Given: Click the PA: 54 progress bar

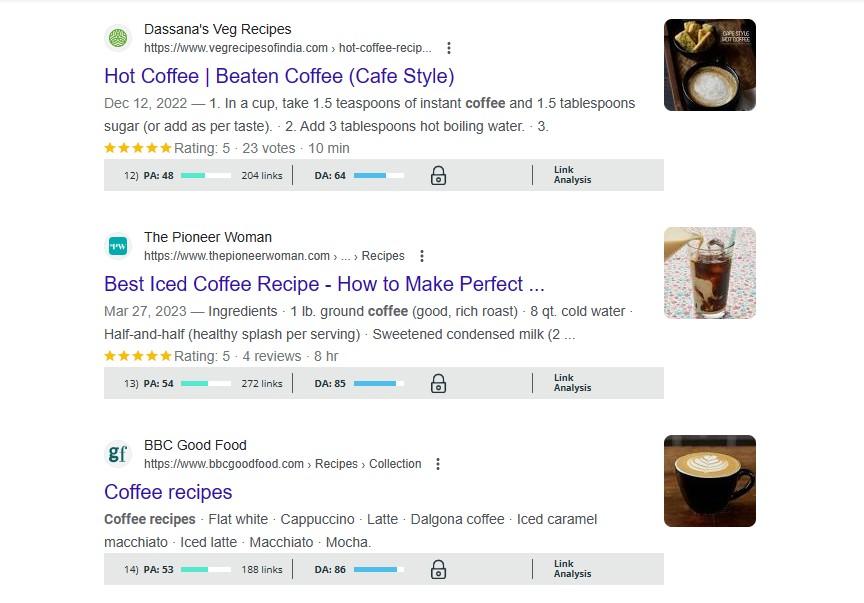Looking at the screenshot, I should (x=206, y=383).
